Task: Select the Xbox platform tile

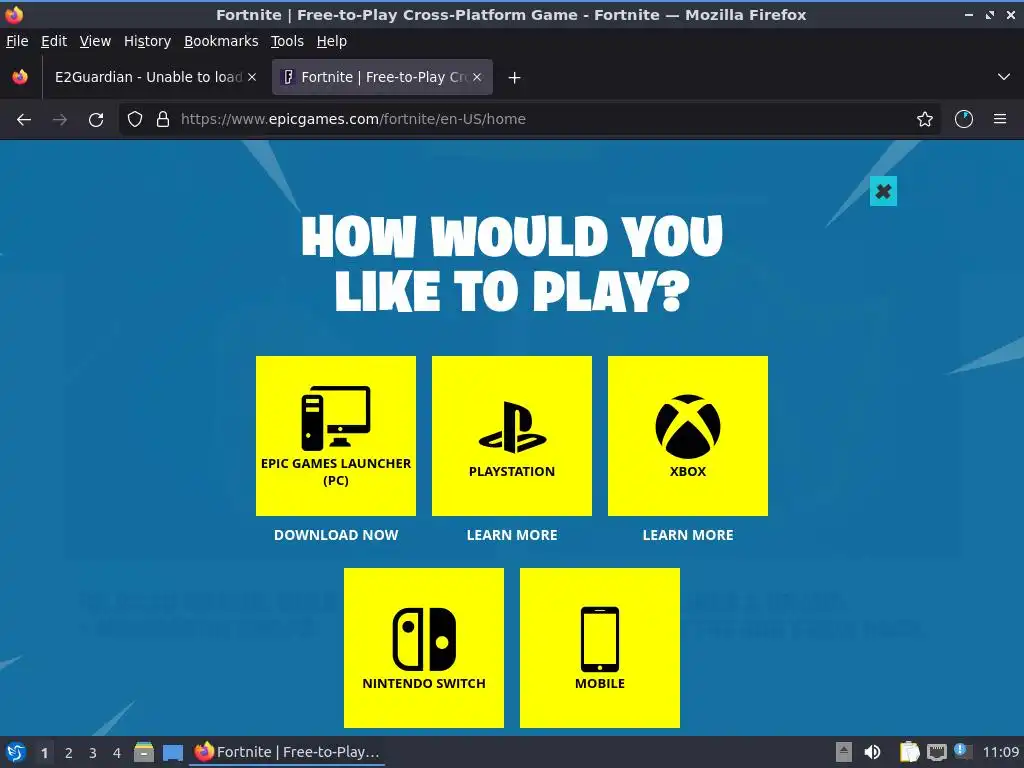Action: coord(688,436)
